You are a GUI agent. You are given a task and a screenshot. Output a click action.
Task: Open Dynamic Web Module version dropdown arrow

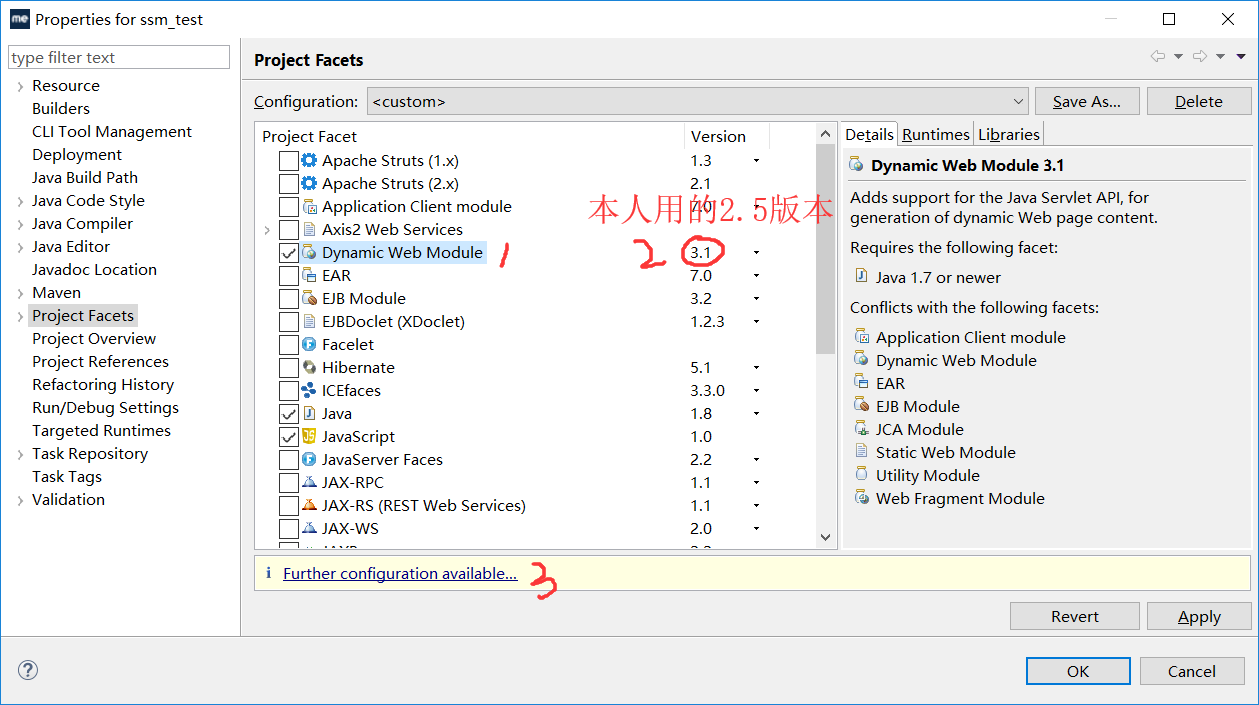tap(756, 253)
